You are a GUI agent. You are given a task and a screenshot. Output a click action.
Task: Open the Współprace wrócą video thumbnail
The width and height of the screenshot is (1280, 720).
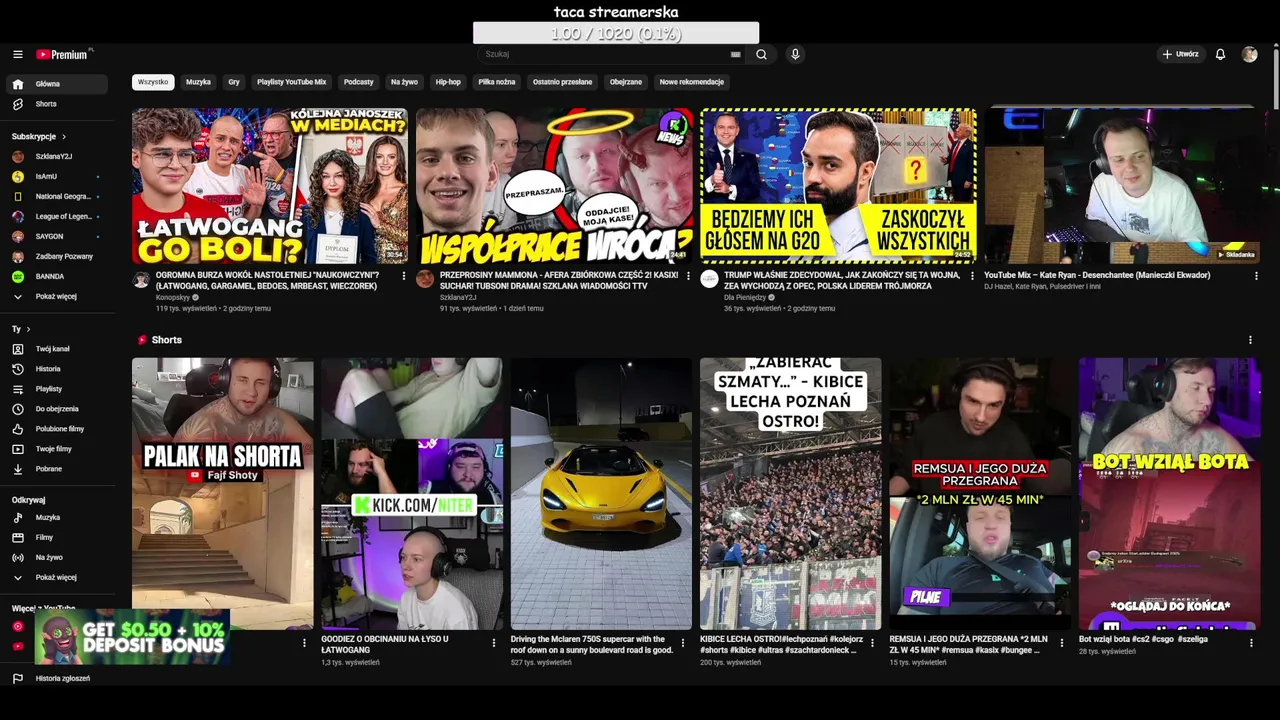[554, 186]
